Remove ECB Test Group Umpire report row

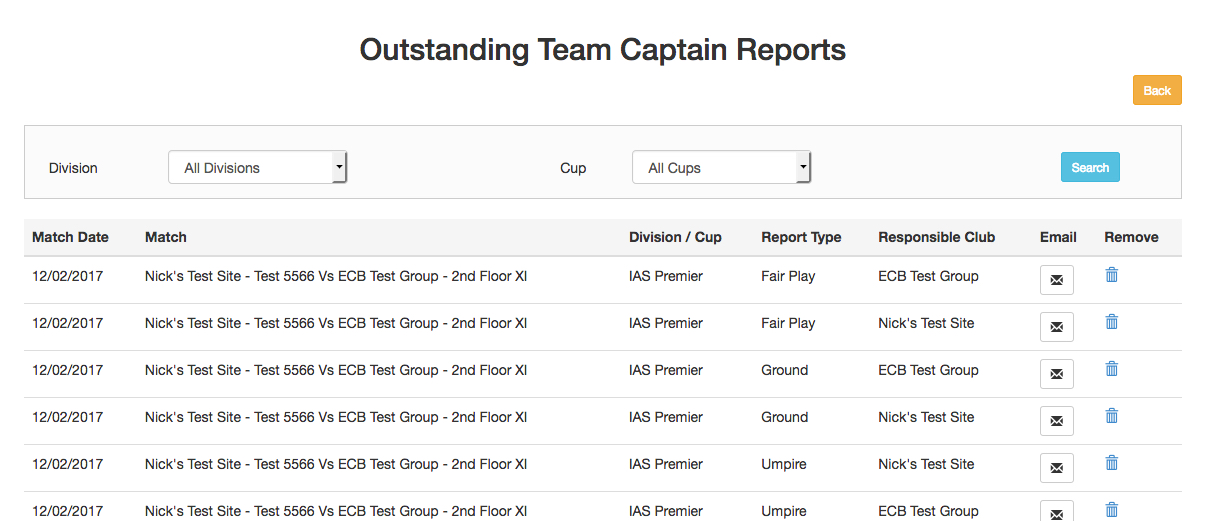point(1111,510)
